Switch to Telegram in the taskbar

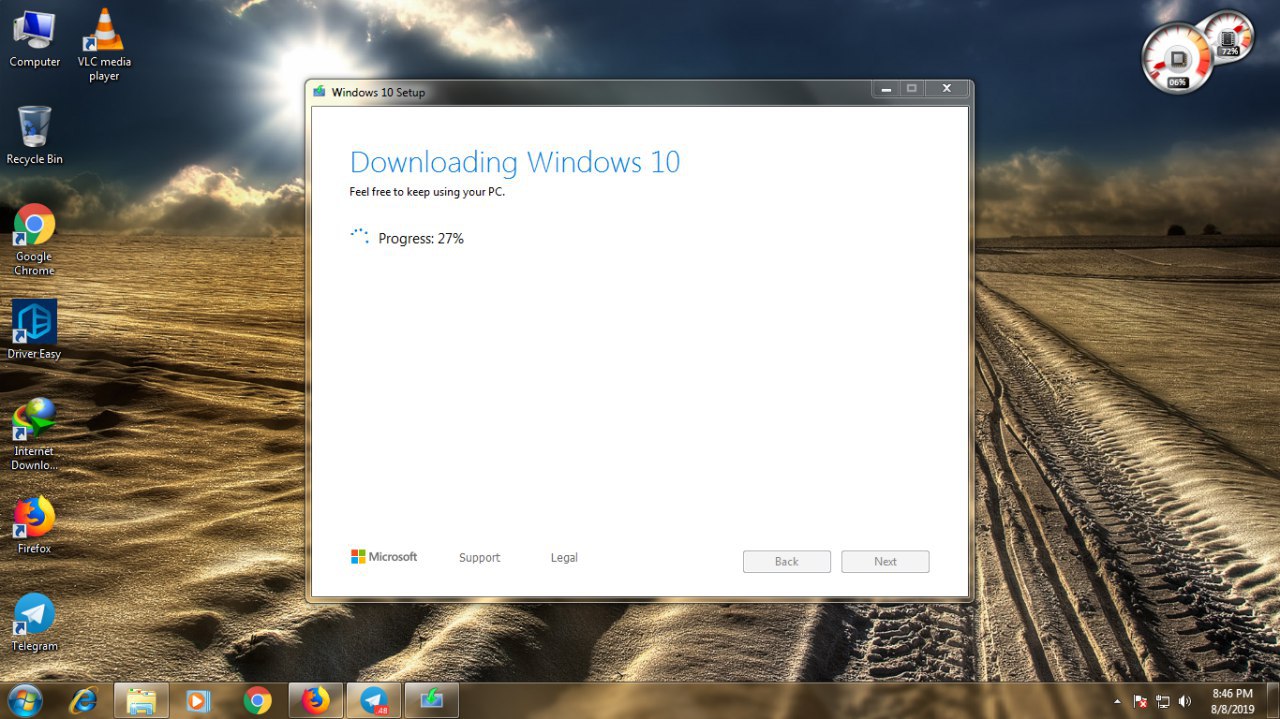click(374, 700)
